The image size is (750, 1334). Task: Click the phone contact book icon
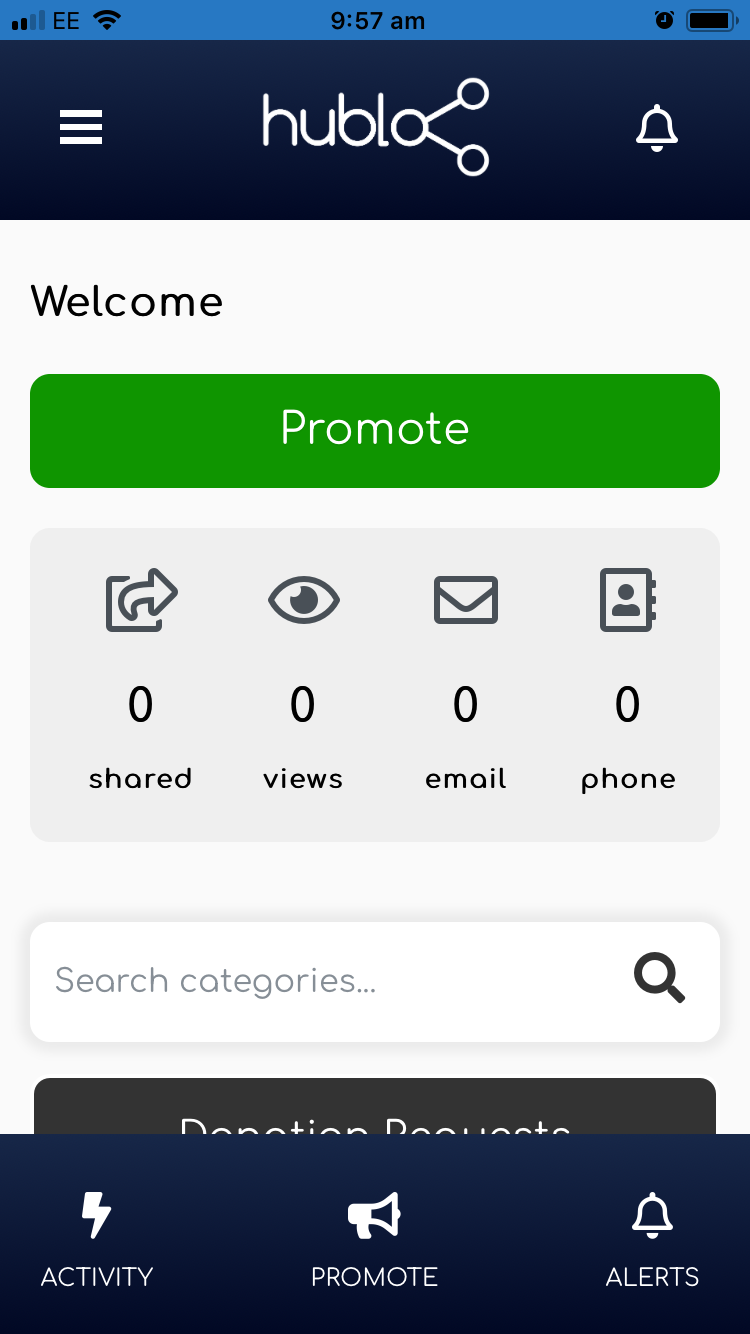[628, 600]
